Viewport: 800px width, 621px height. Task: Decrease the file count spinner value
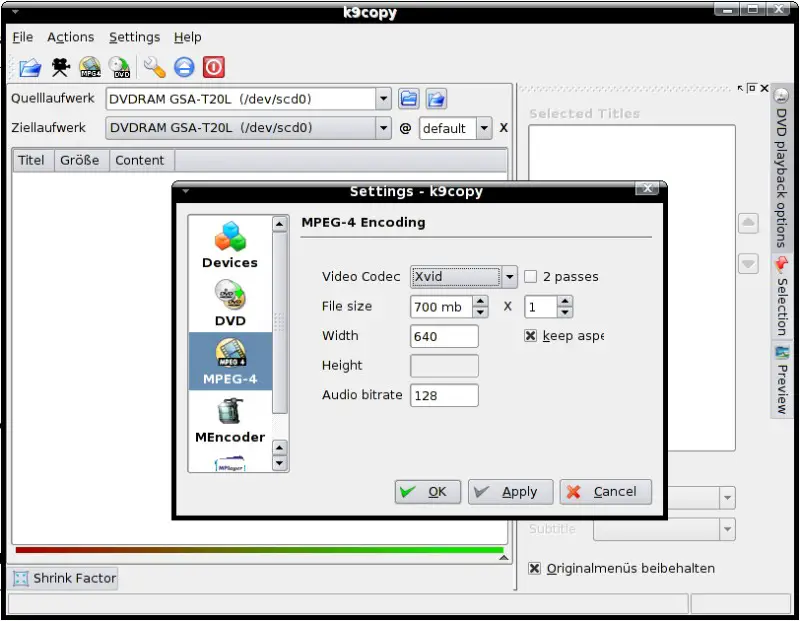coord(564,312)
